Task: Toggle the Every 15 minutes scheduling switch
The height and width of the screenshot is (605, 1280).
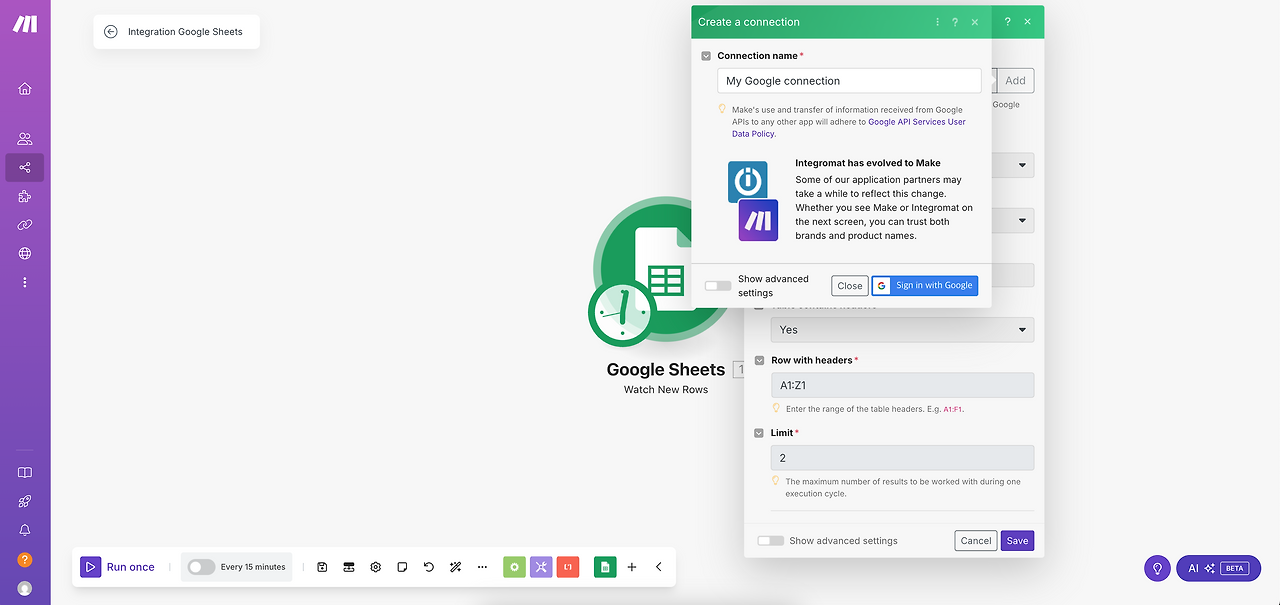Action: [201, 567]
